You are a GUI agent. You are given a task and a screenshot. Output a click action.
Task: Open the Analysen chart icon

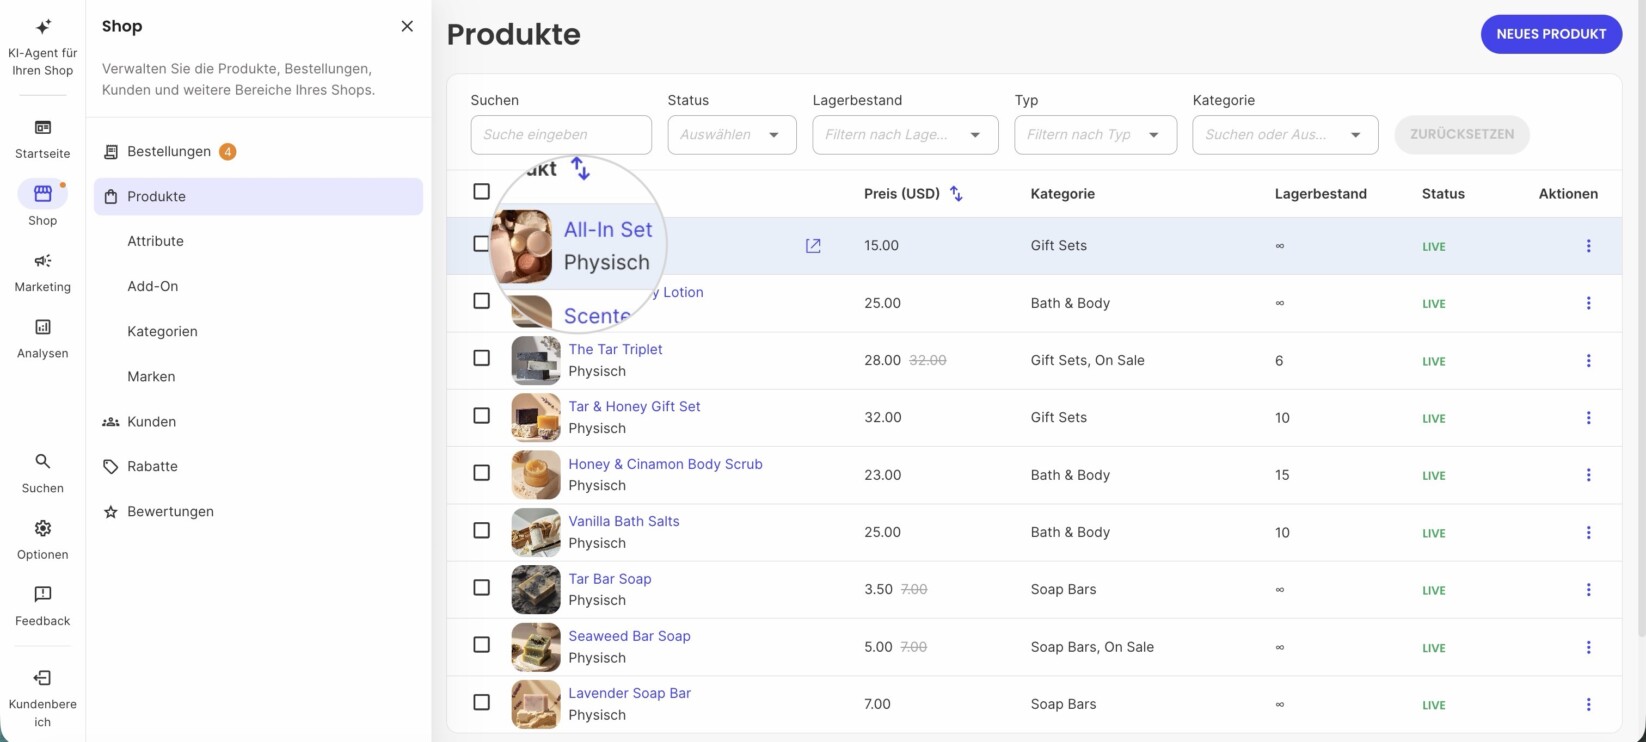[43, 327]
